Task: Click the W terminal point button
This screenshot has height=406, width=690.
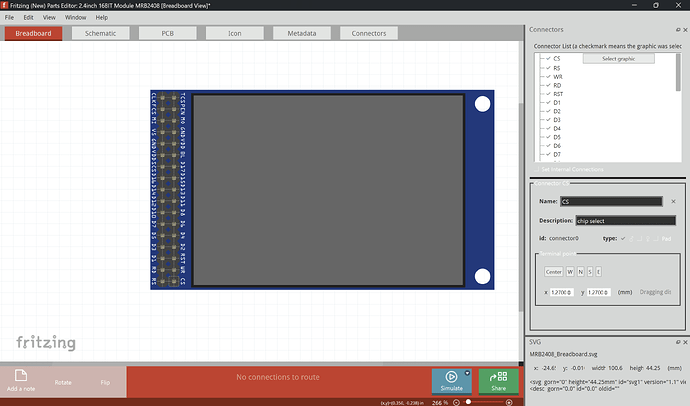Action: click(x=570, y=272)
